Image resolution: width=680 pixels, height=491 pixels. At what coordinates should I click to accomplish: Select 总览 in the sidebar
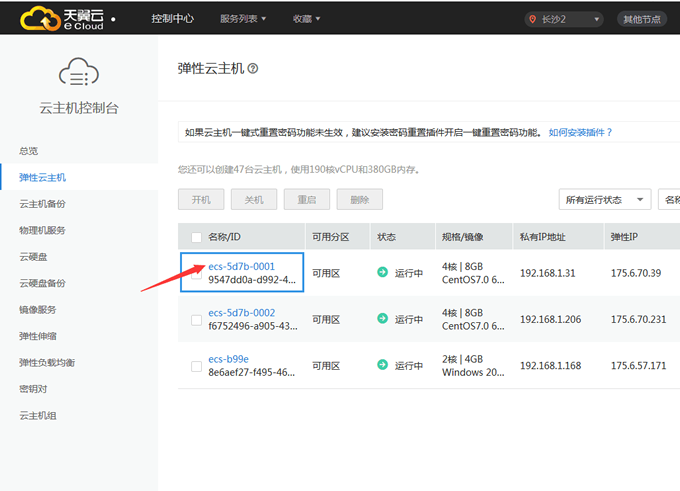29,151
